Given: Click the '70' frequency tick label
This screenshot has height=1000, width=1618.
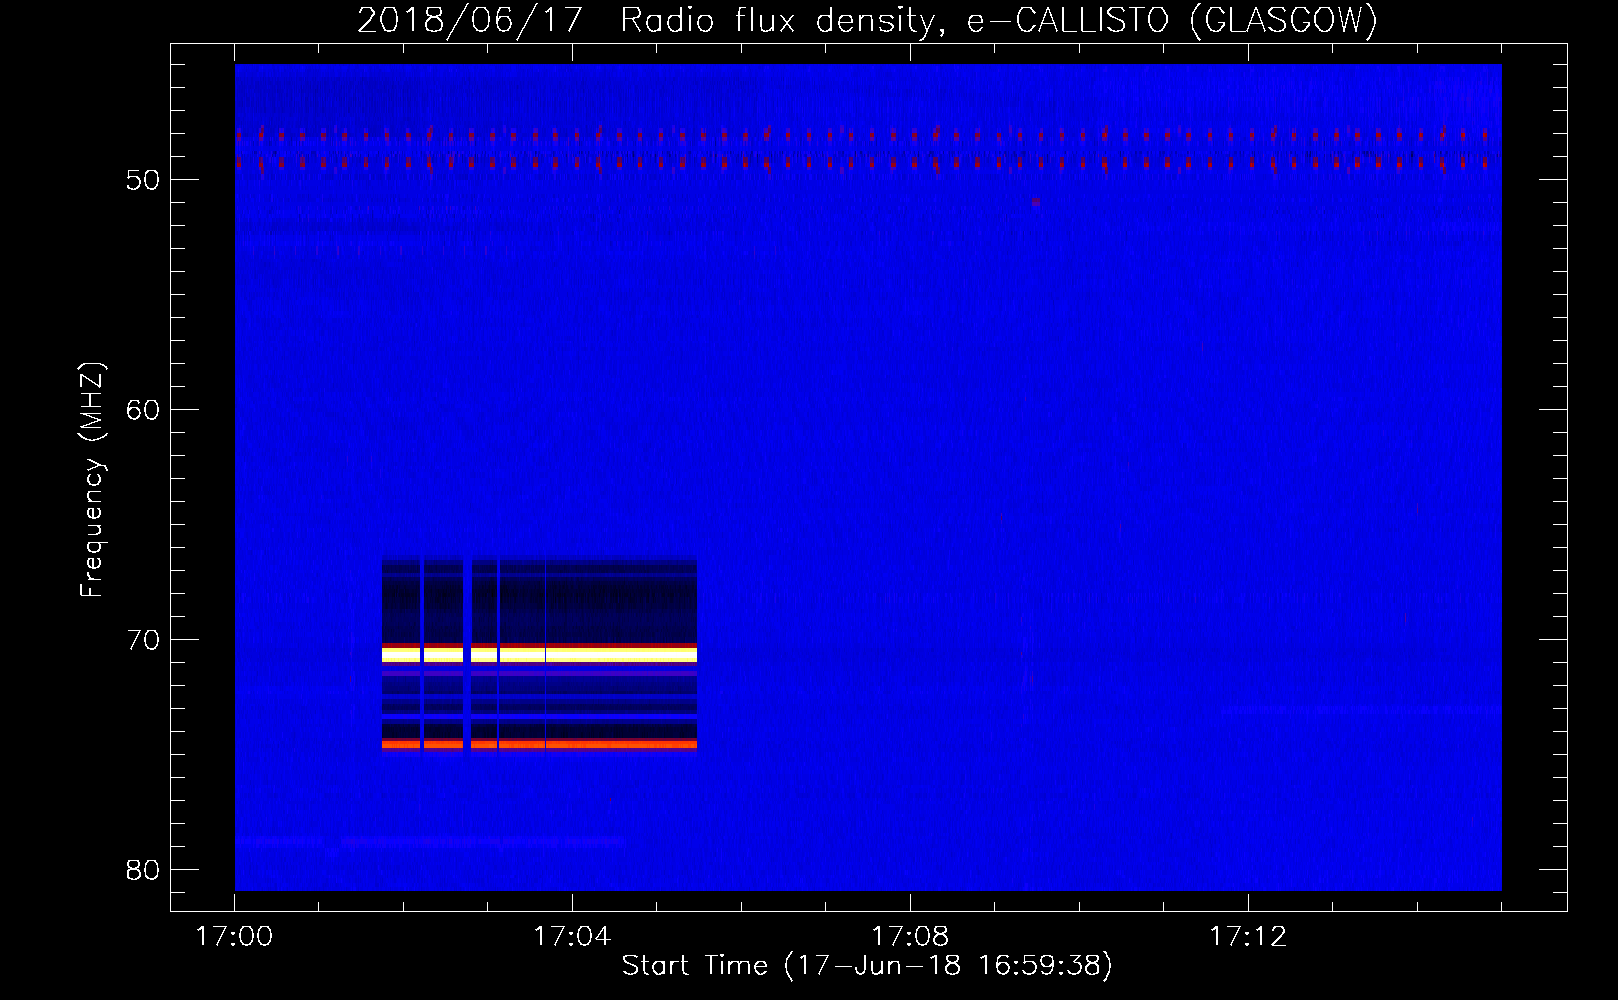Looking at the screenshot, I should coord(143,640).
